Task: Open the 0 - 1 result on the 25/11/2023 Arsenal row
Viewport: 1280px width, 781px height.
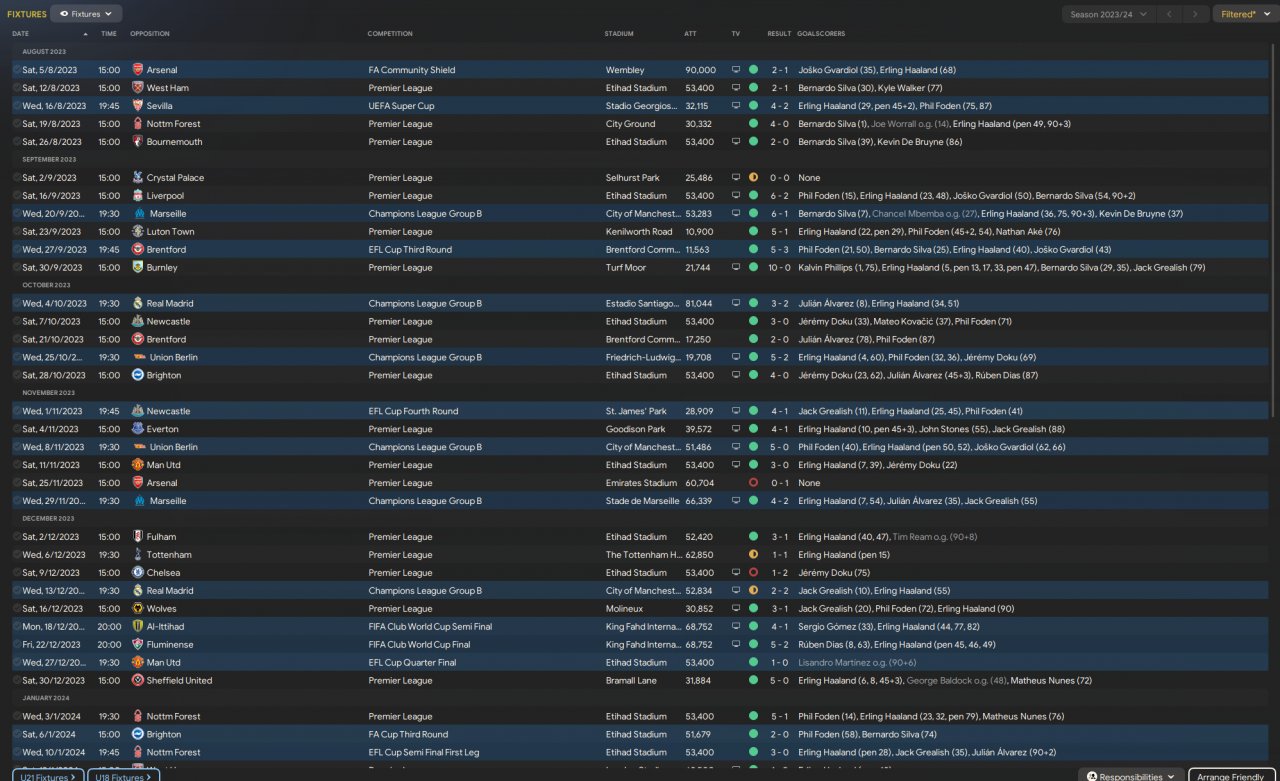Action: (x=778, y=483)
